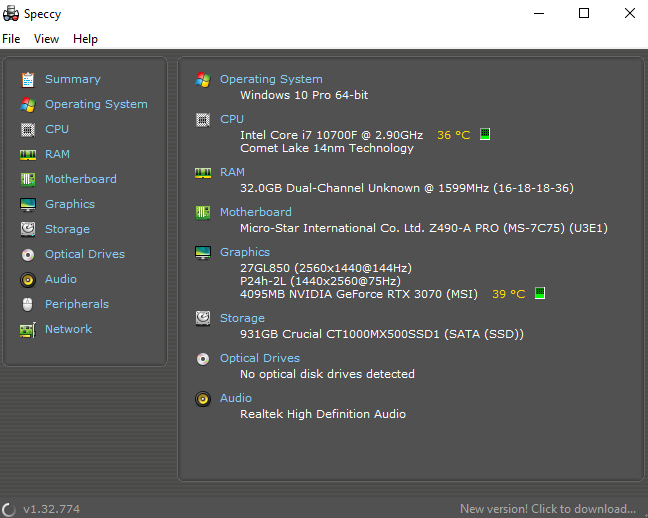The height and width of the screenshot is (518, 648).
Task: Click the CPU temperature '36 °C' value
Action: 454,135
